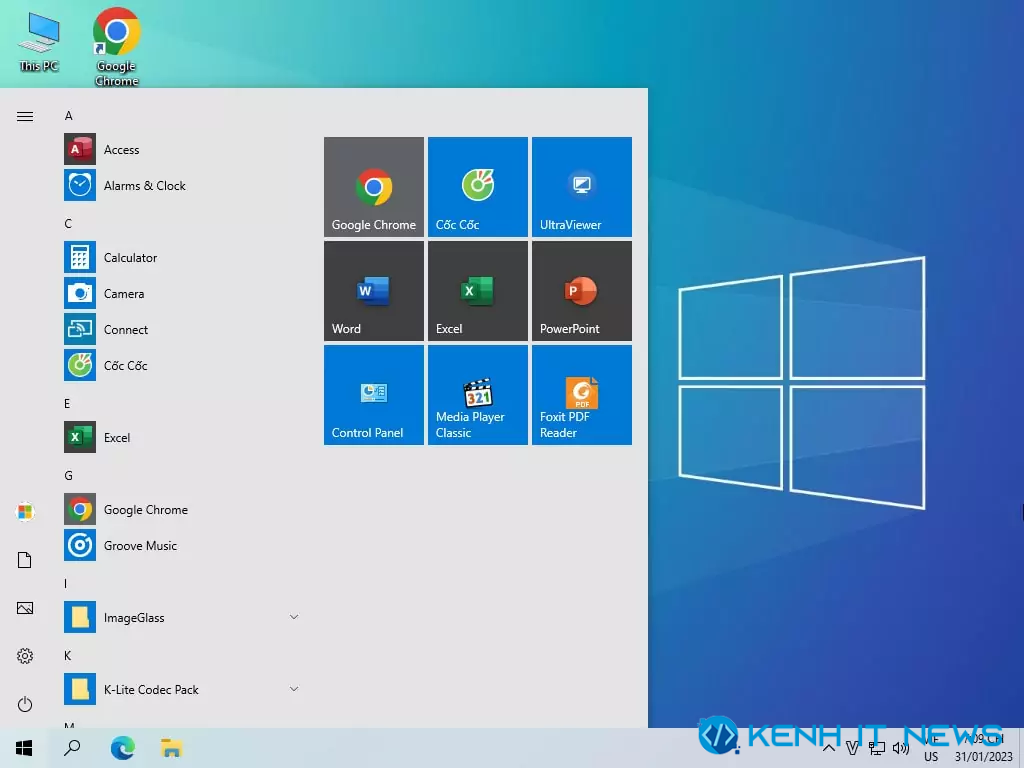This screenshot has height=768, width=1024.
Task: Open the Control Panel tile
Action: coord(374,395)
